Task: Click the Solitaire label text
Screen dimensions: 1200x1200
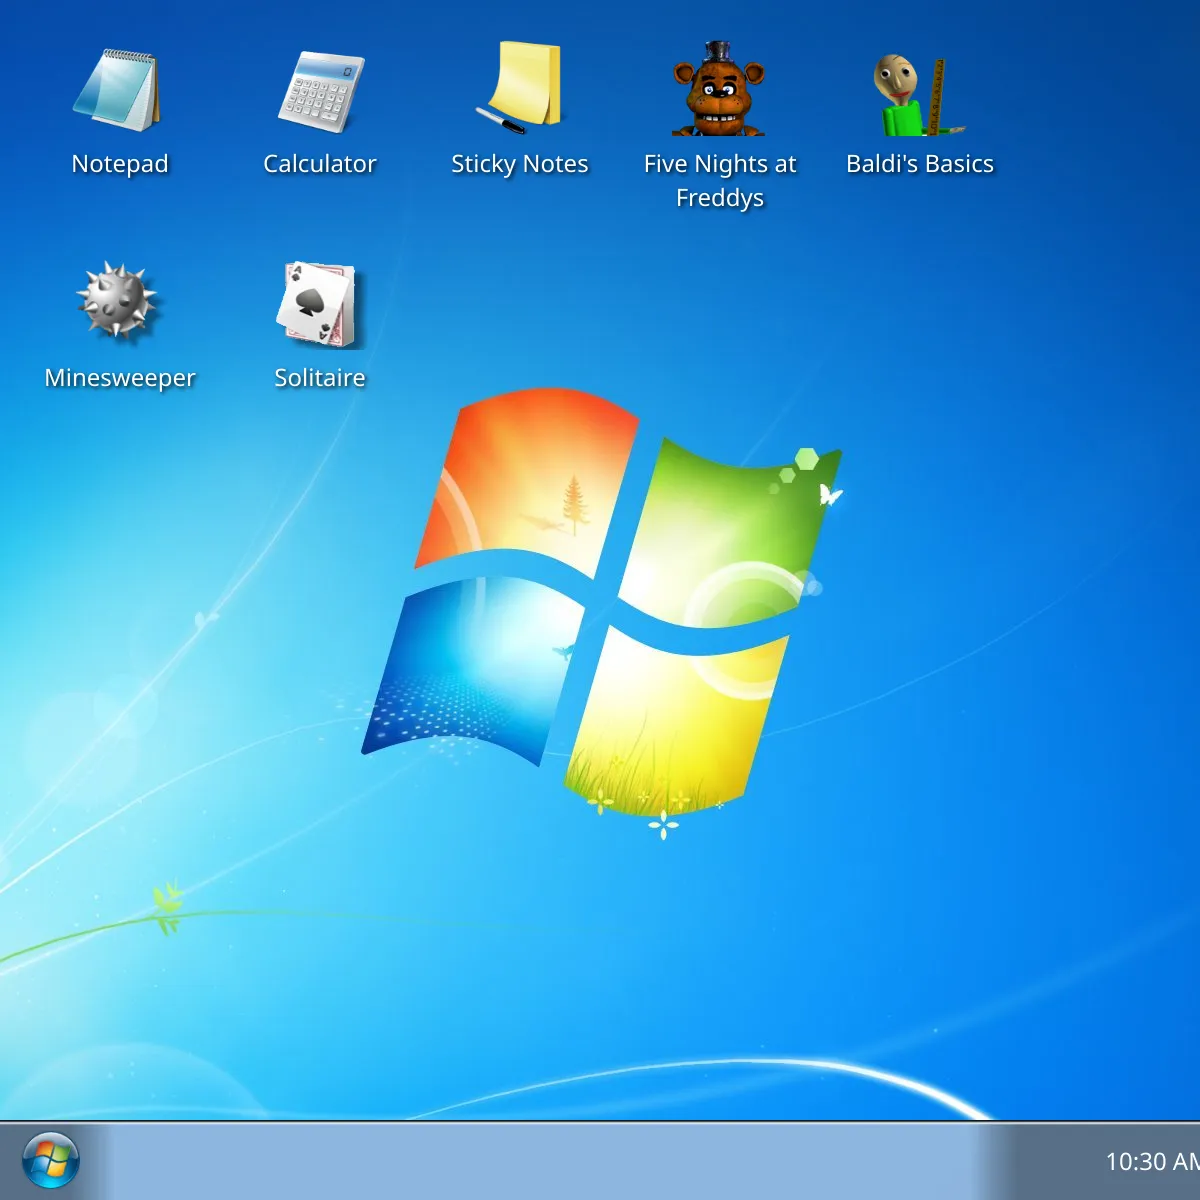Action: 320,378
